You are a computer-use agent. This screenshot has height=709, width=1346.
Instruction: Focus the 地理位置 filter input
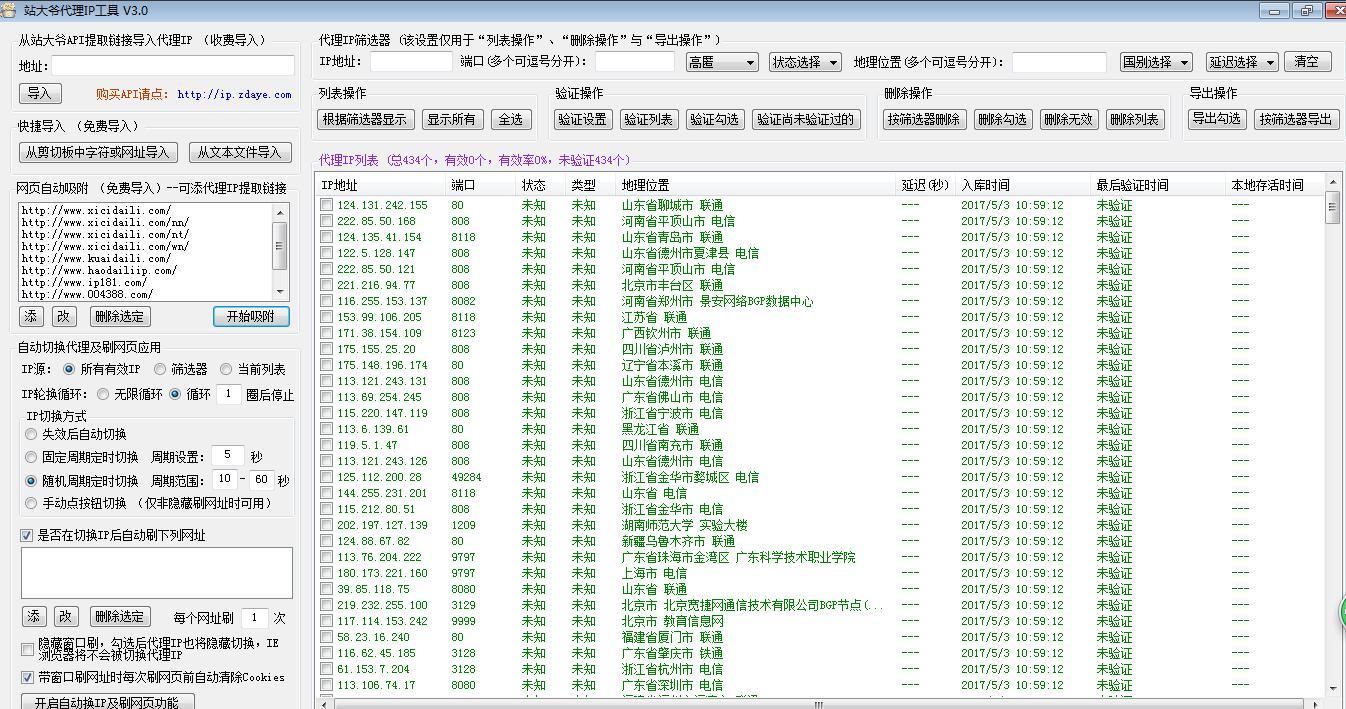tap(1059, 62)
